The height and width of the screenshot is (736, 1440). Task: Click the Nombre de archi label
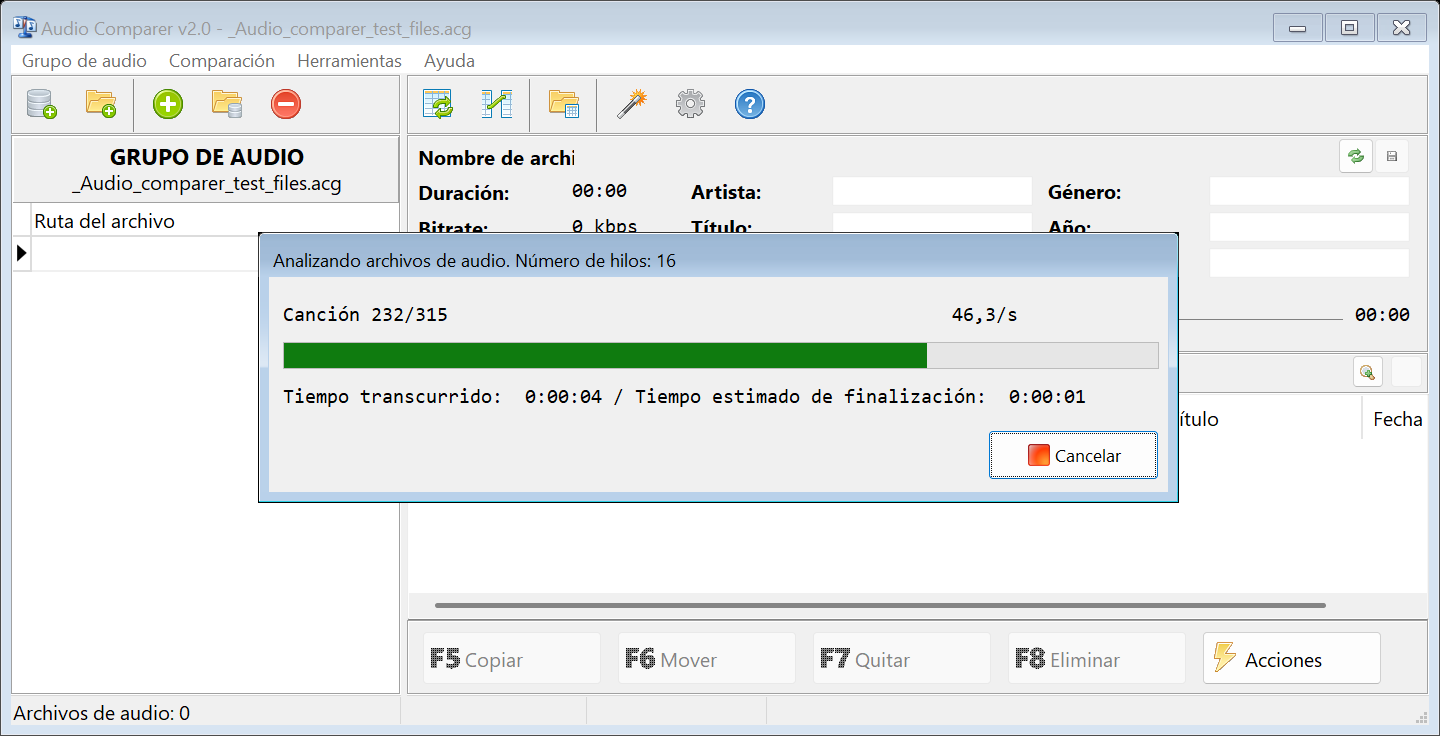click(497, 158)
